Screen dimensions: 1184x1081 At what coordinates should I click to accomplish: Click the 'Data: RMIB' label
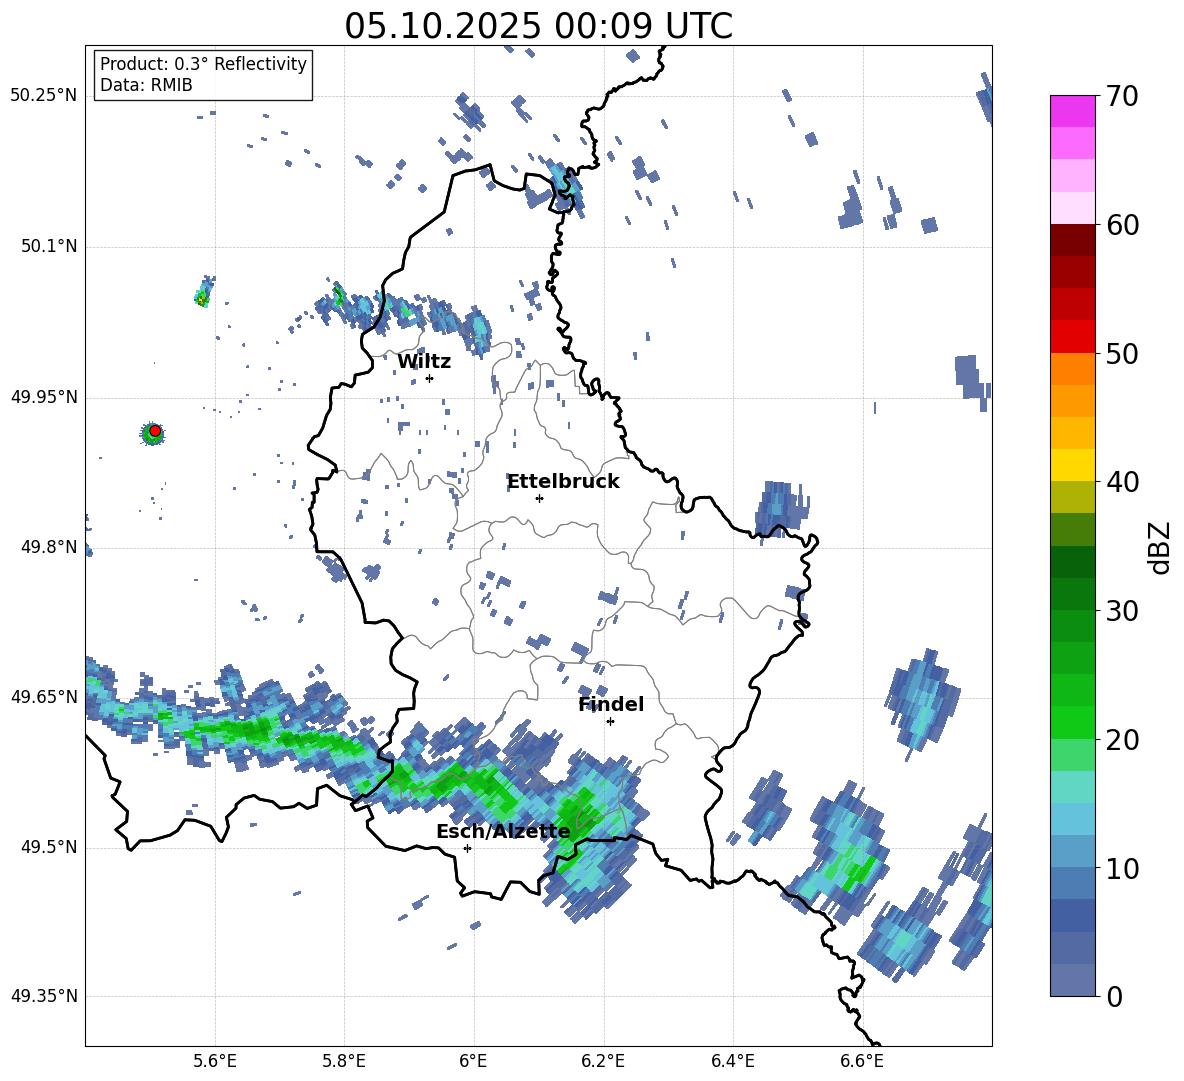coord(146,85)
